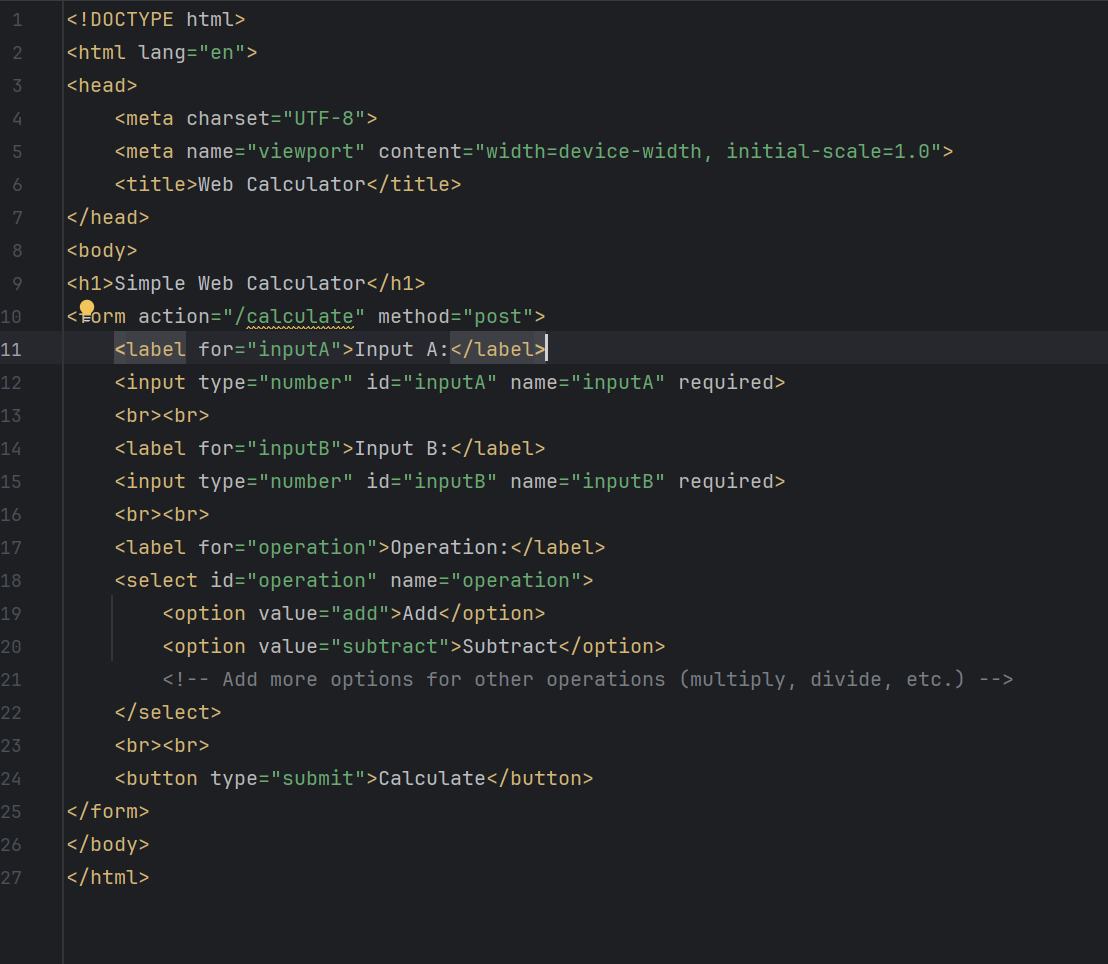Place cursor in the inputA label tag

coord(150,349)
